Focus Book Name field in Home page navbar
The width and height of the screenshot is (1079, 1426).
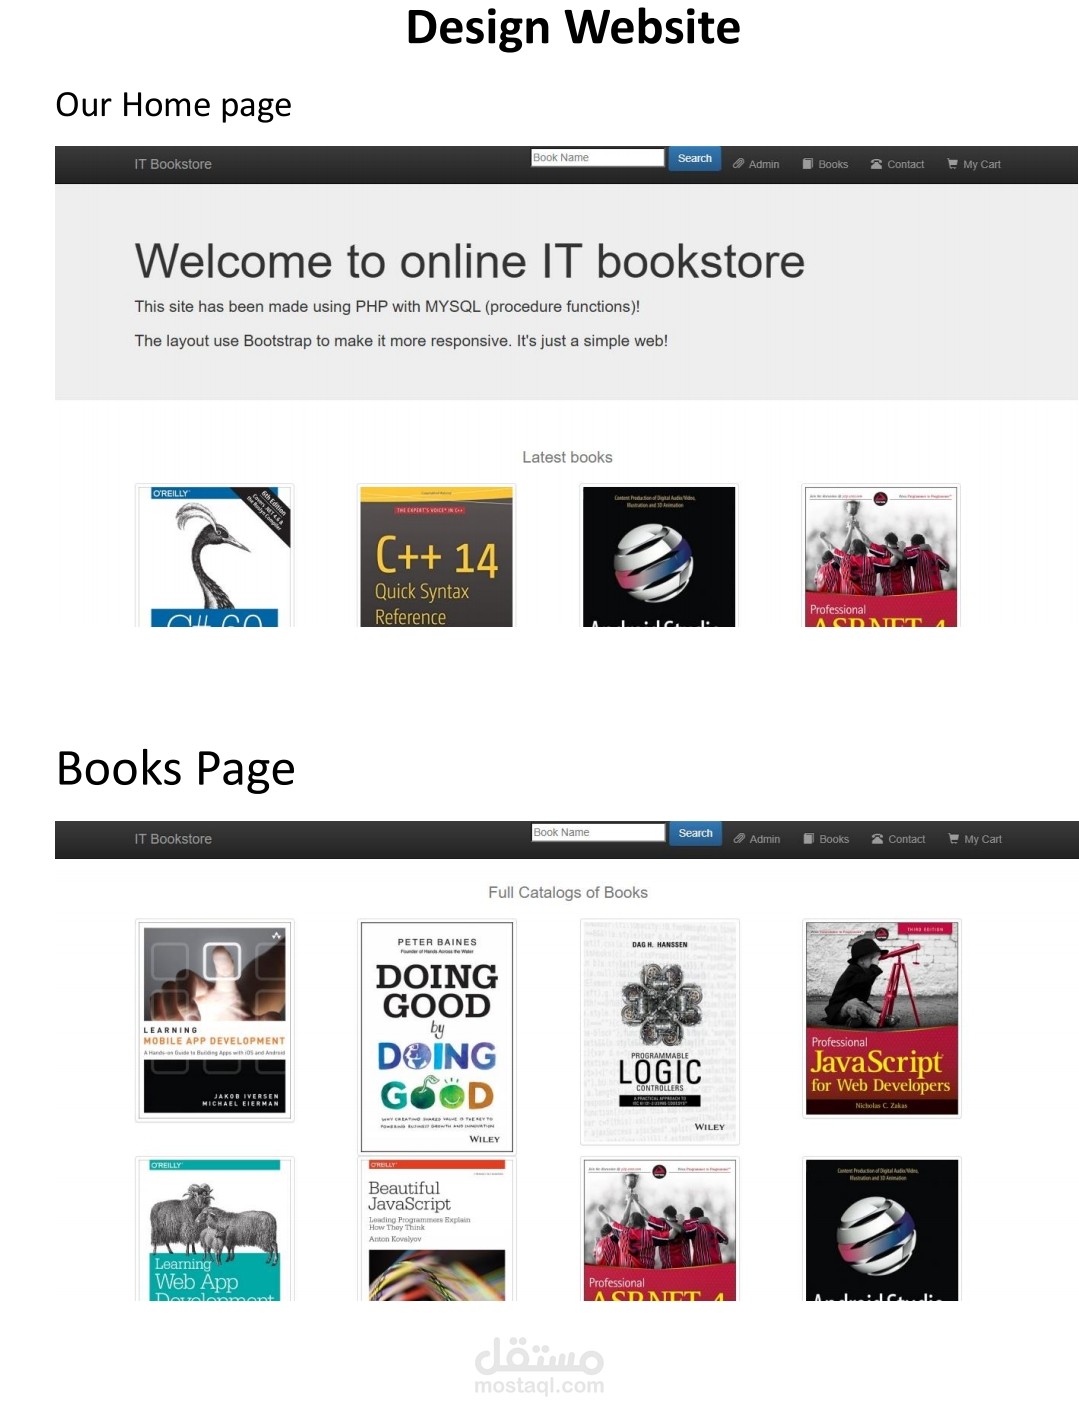(598, 158)
